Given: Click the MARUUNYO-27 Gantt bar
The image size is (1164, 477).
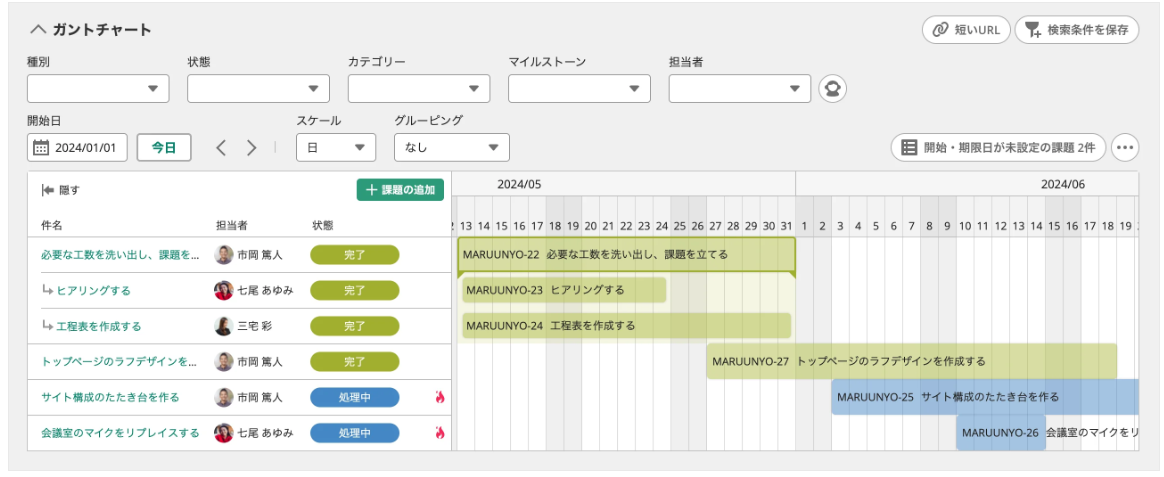Looking at the screenshot, I should tap(912, 361).
